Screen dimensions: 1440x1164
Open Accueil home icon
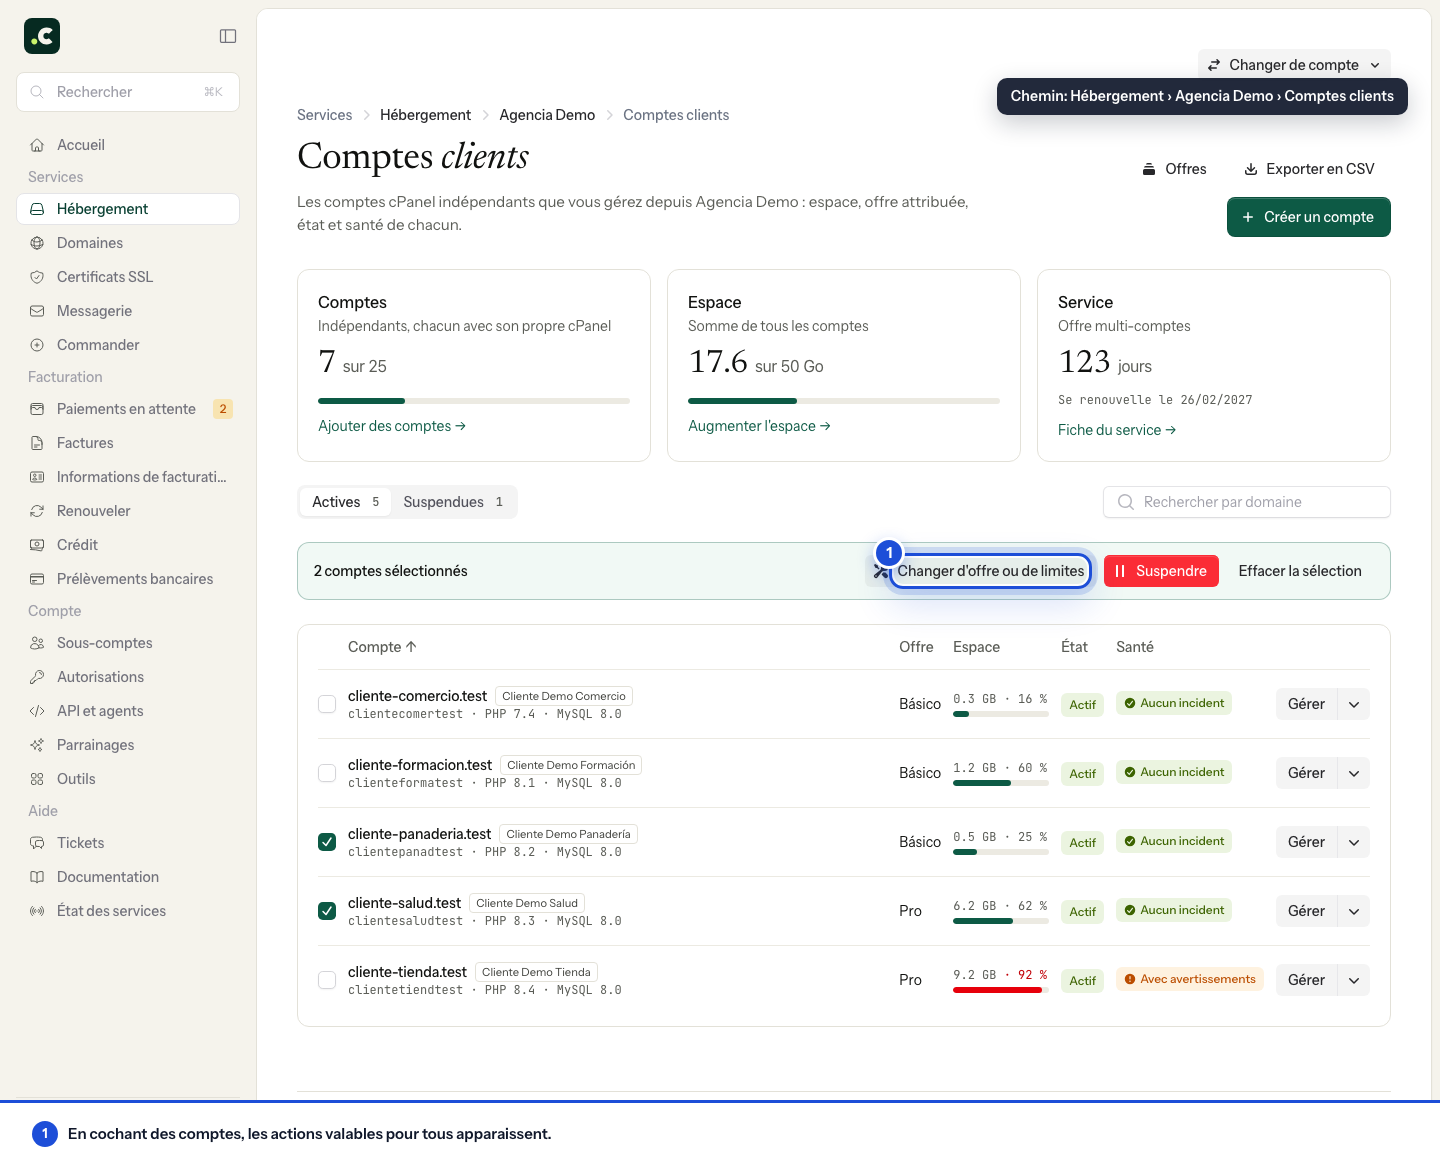[x=37, y=145]
